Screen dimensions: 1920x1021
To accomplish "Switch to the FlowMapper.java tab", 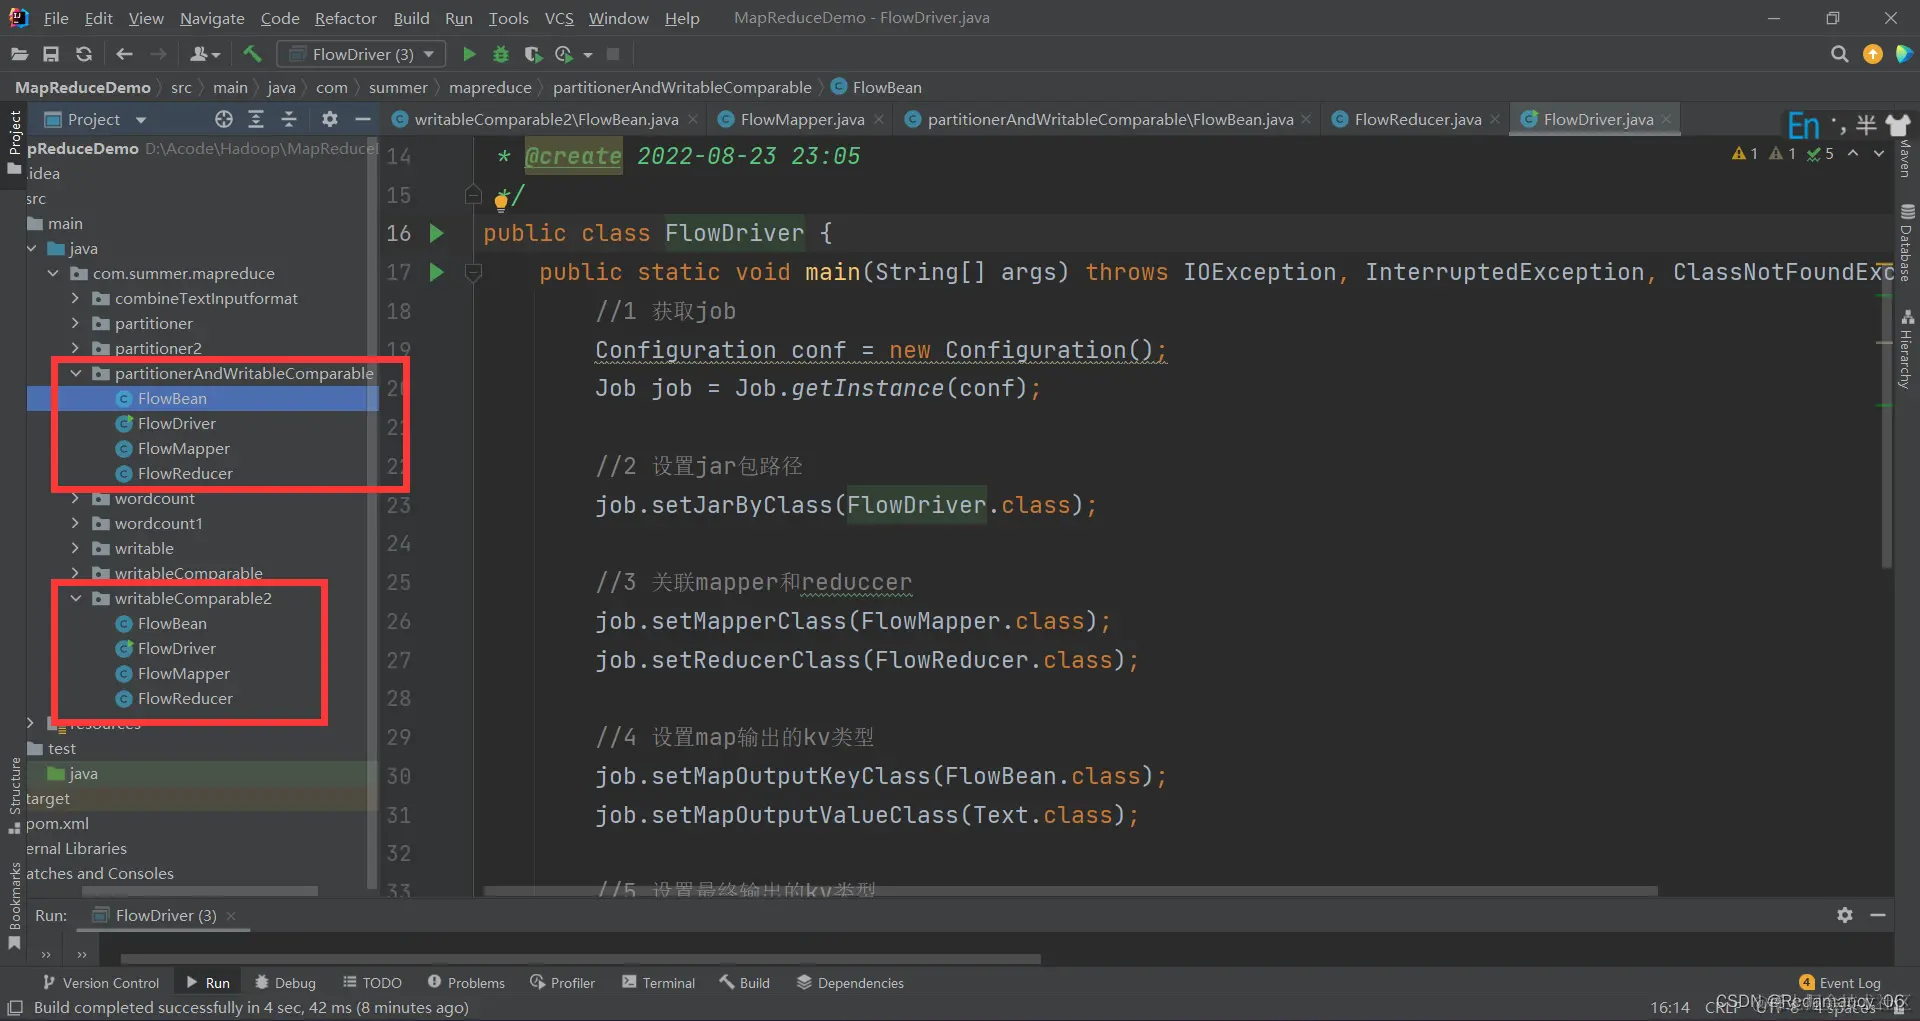I will pyautogui.click(x=802, y=119).
